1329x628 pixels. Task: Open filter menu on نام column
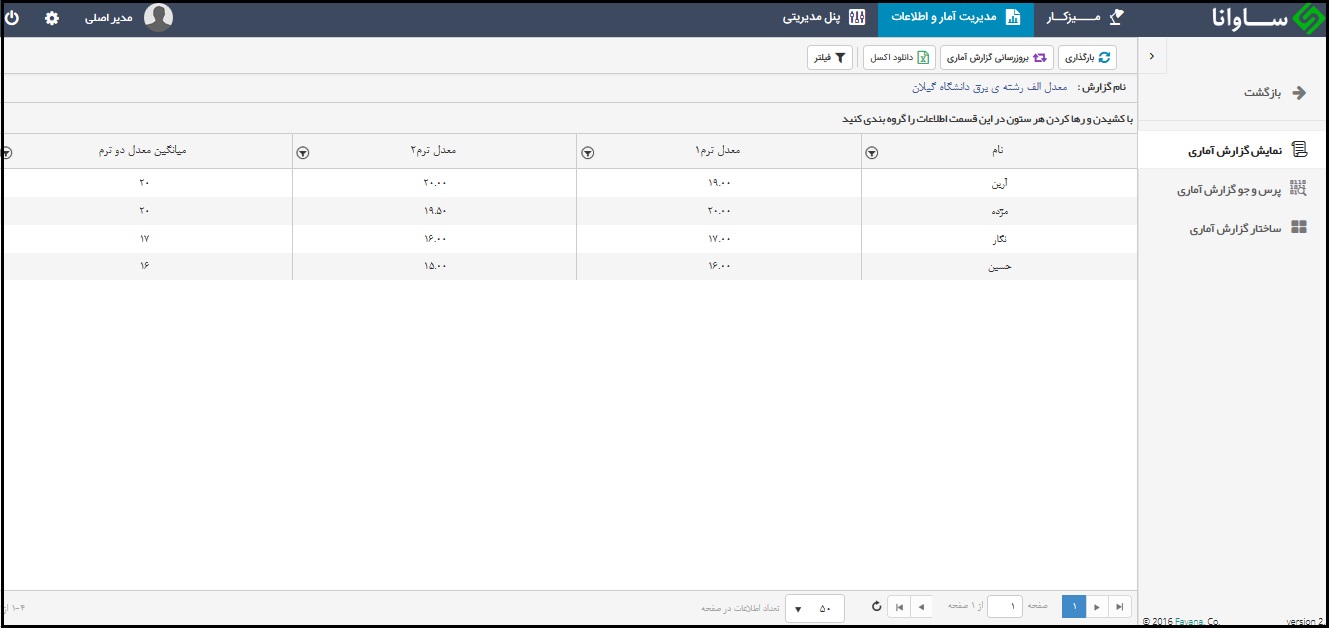point(871,153)
